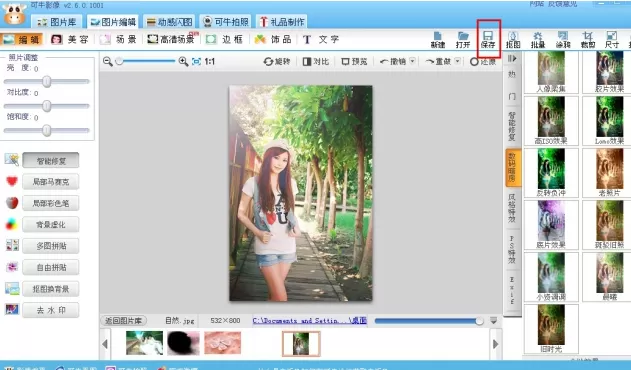This screenshot has height=370, width=631.
Task: Switch to the 图片编辑 photo edit tab
Action: [113, 22]
